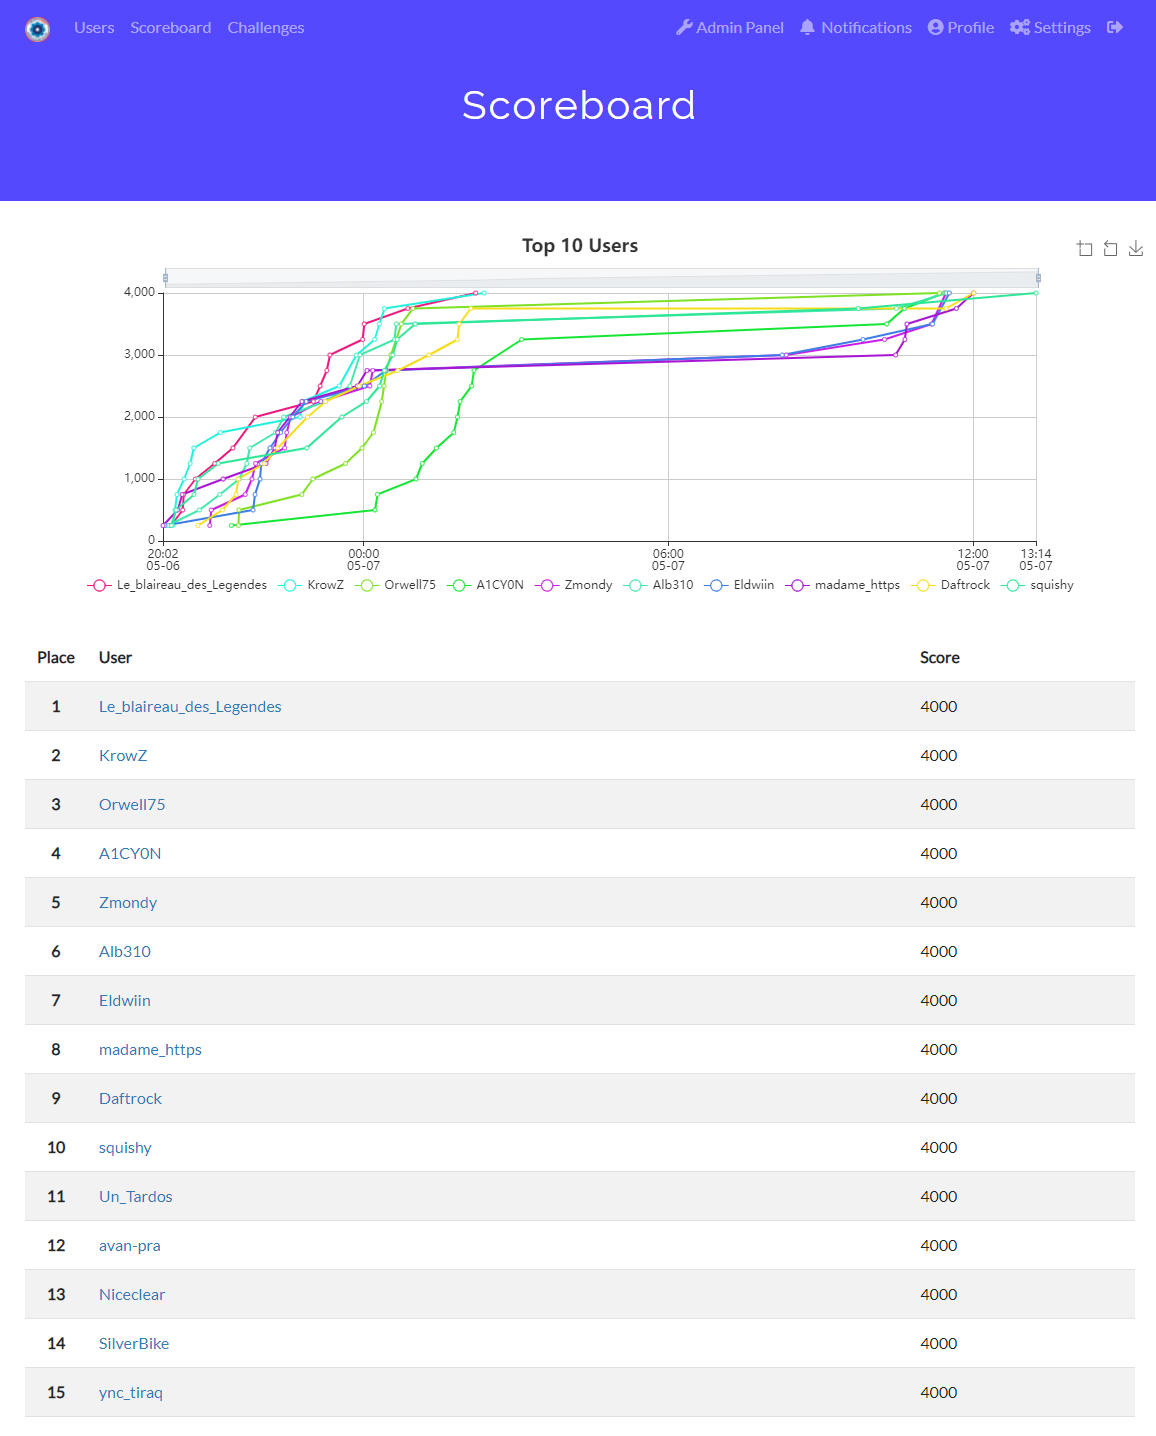Open Un_Tardos user profile link

coord(136,1197)
